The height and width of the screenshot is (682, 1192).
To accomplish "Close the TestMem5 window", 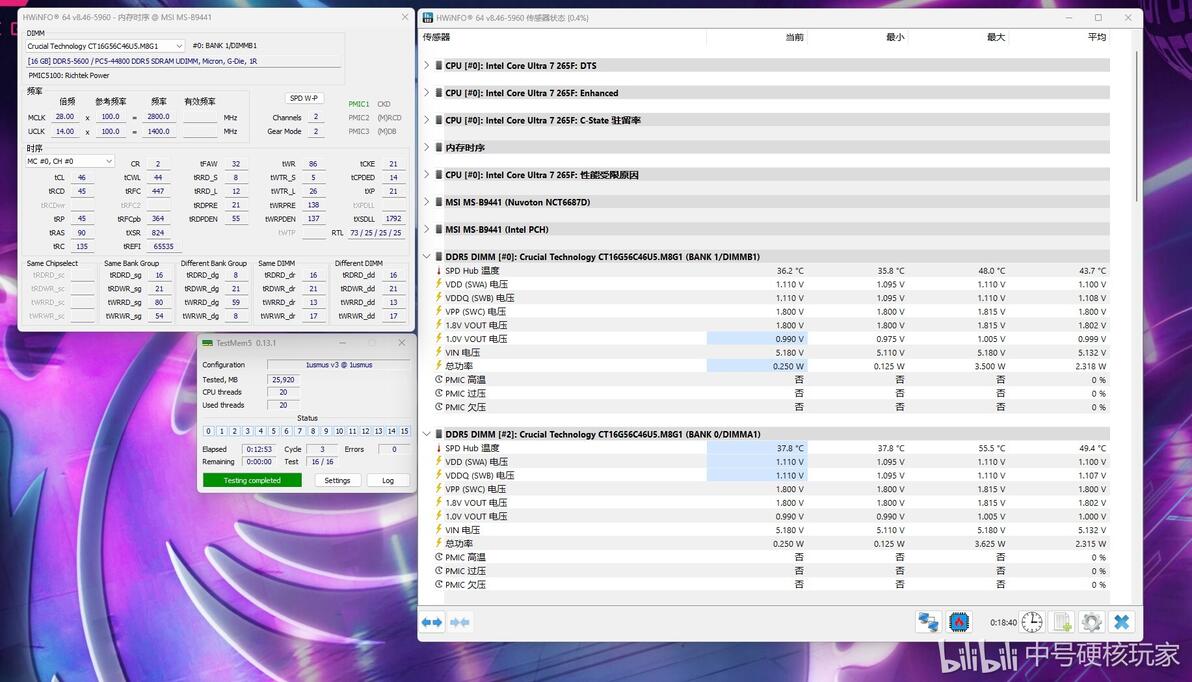I will click(401, 343).
